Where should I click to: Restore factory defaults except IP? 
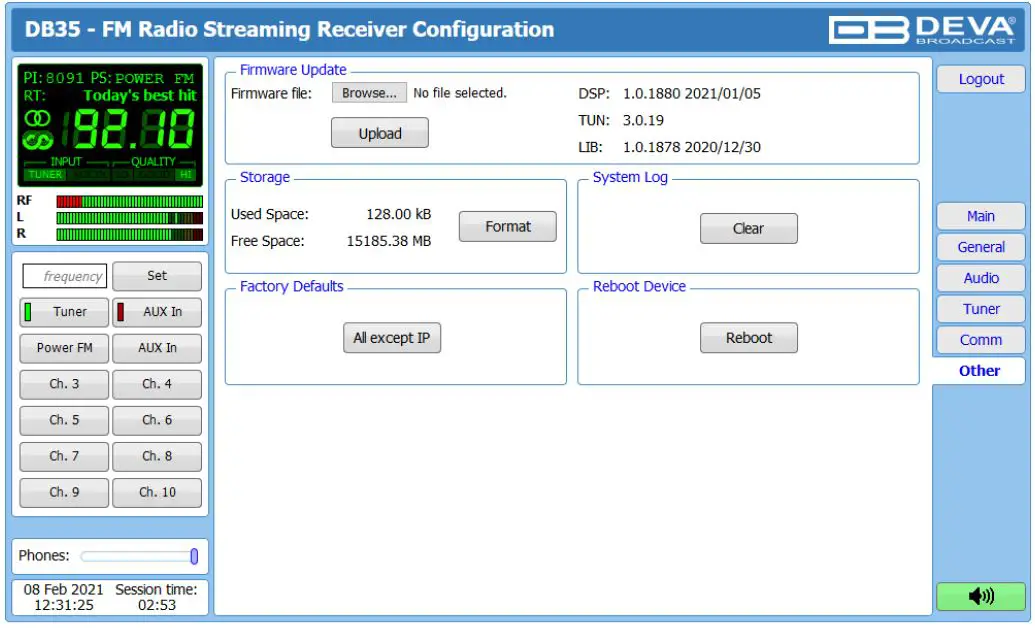[392, 337]
